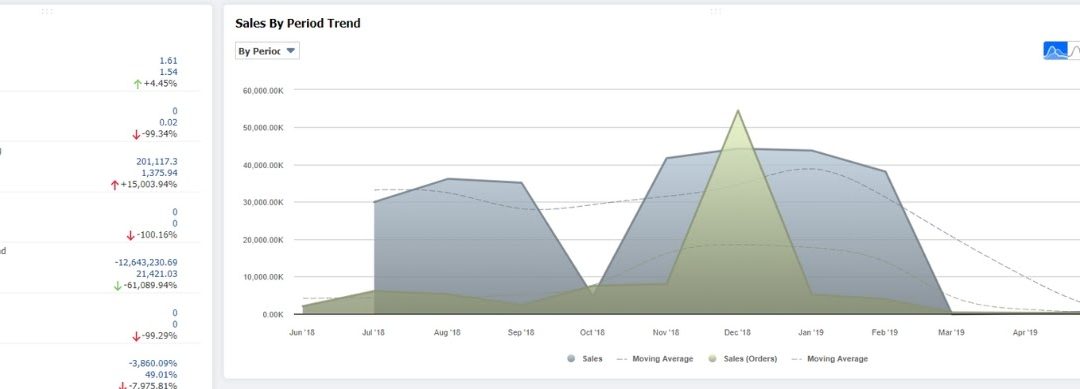Click the red down arrow beside -99.29%
The image size is (1080, 389).
[136, 336]
